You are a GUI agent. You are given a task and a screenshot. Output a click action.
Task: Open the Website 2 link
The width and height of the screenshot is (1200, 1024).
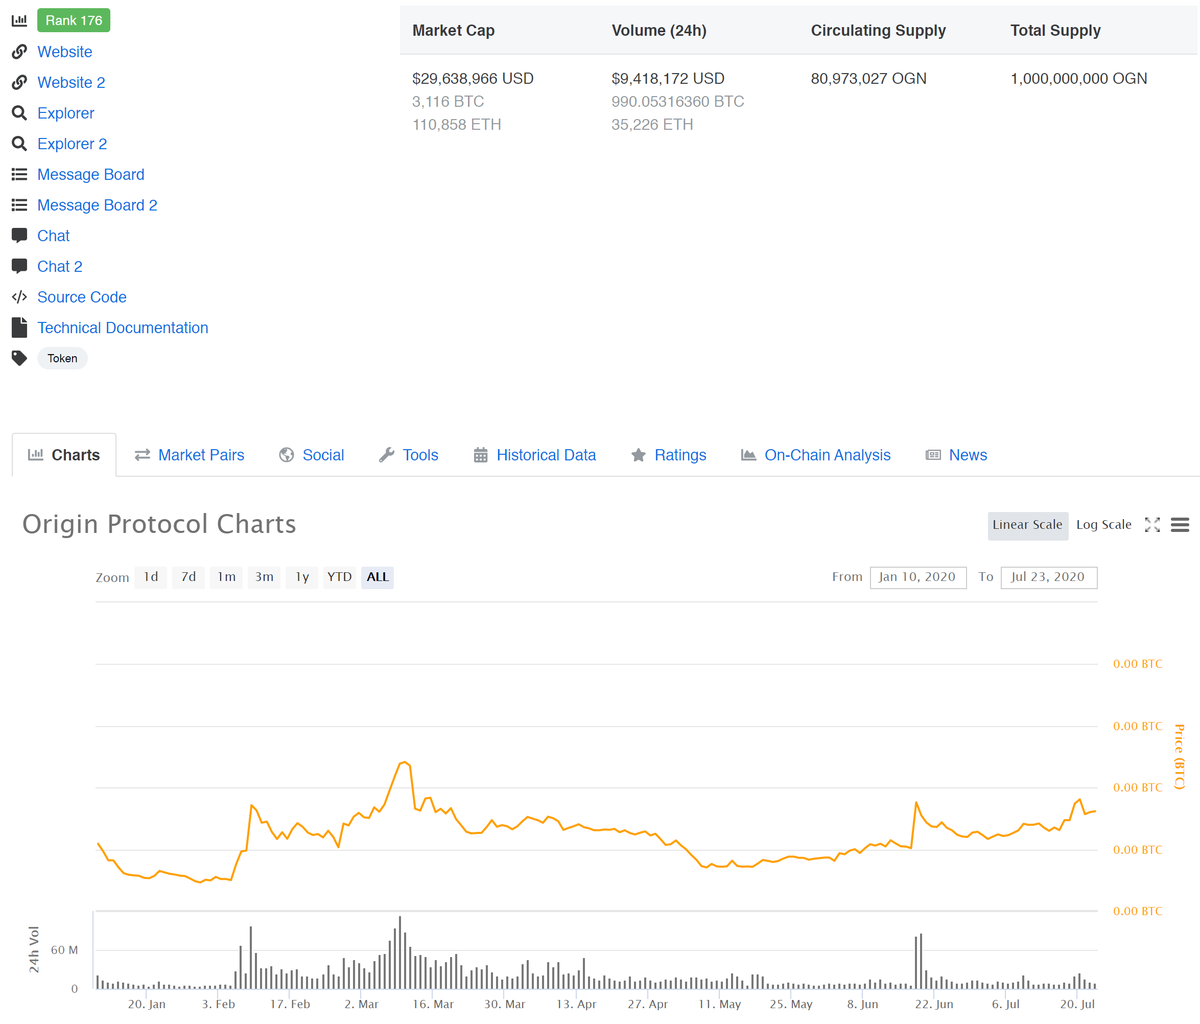click(71, 82)
